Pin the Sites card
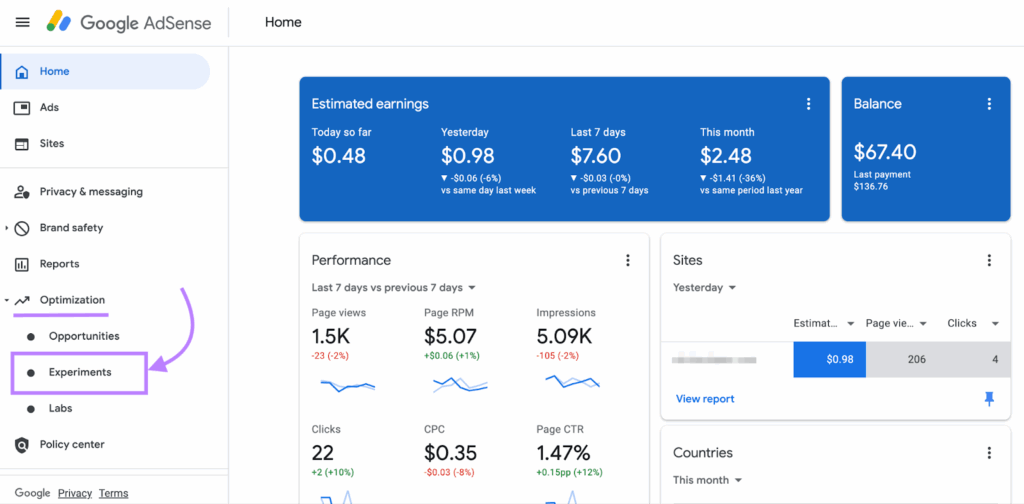The image size is (1024, 504). [x=989, y=399]
